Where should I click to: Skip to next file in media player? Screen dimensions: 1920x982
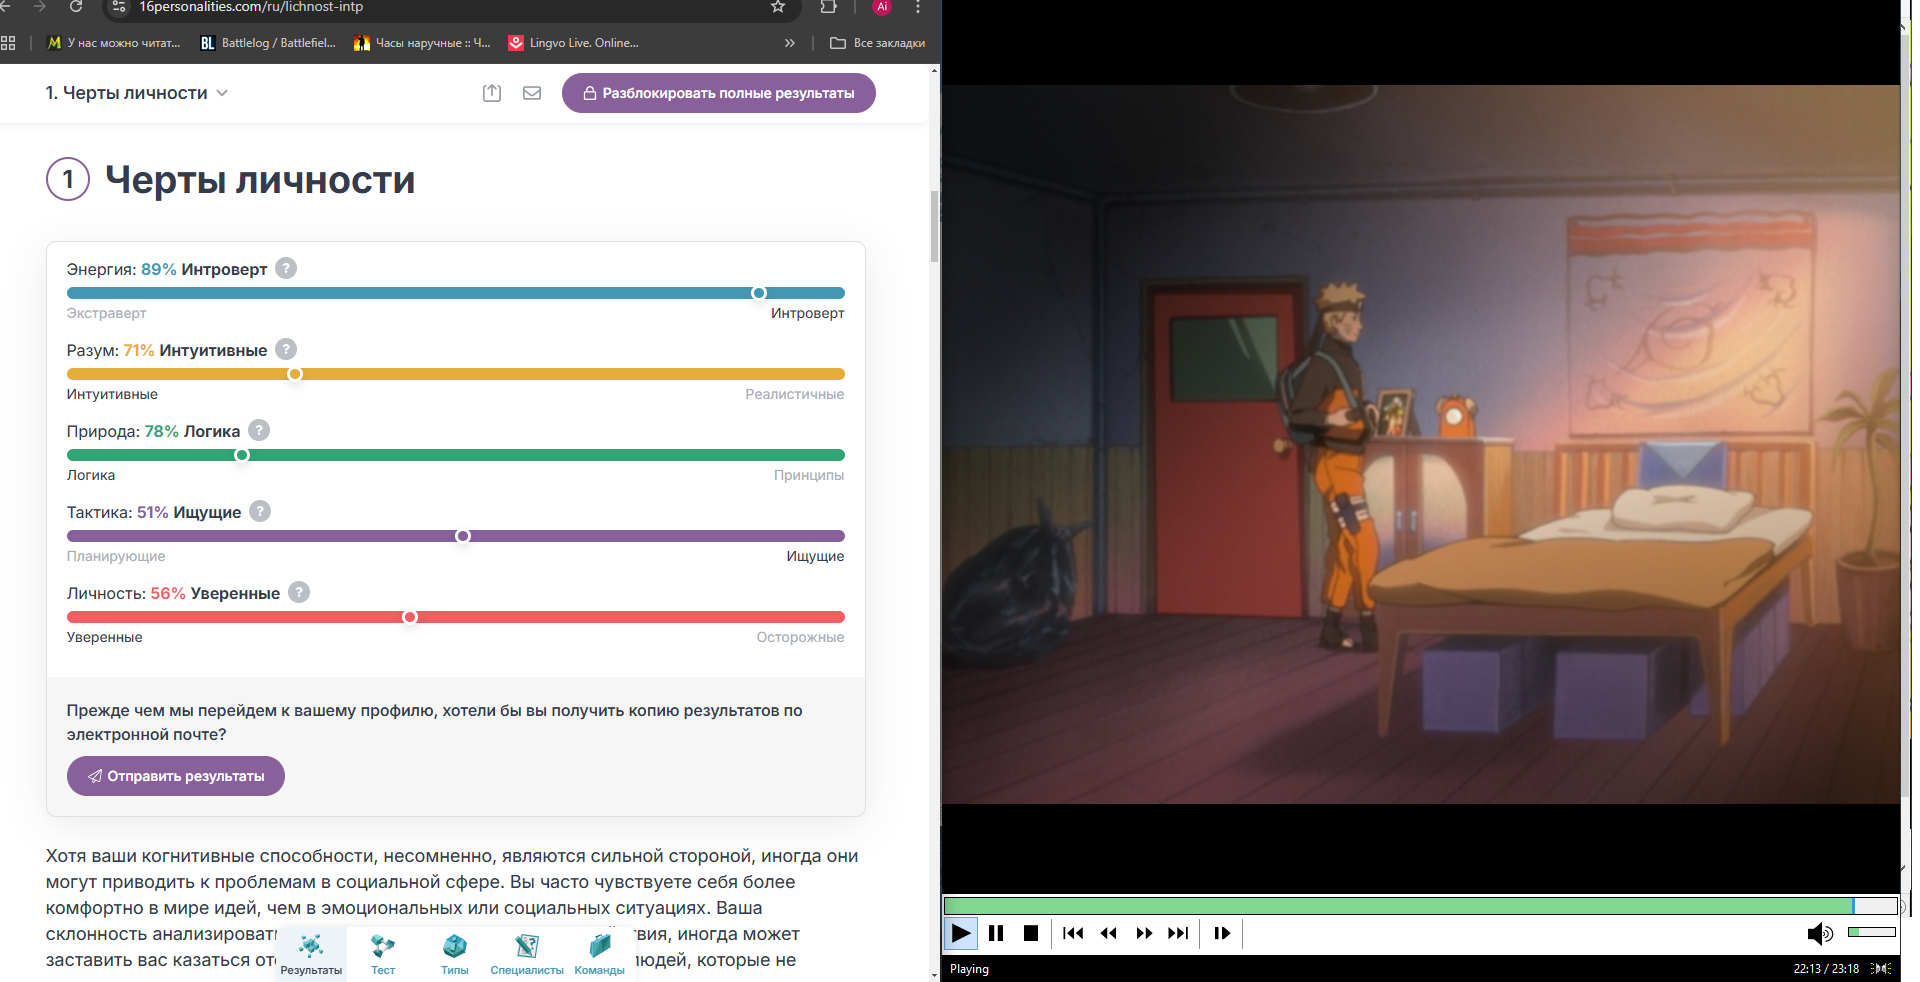pyautogui.click(x=1179, y=933)
